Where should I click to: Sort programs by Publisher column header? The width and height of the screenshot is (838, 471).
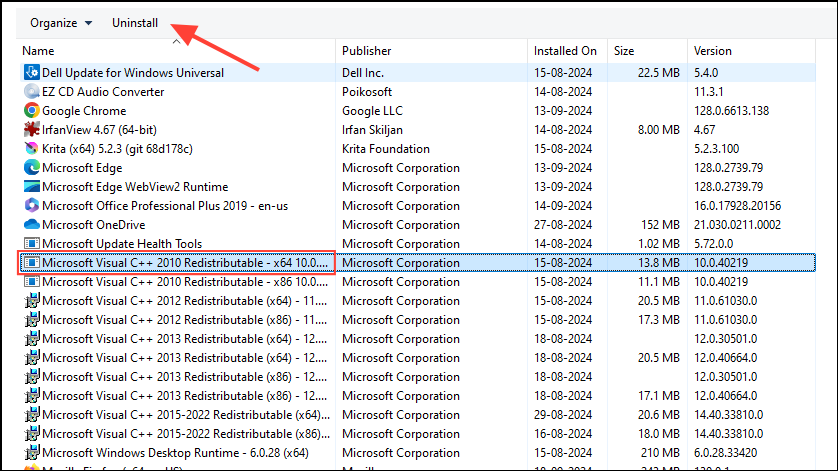point(367,51)
